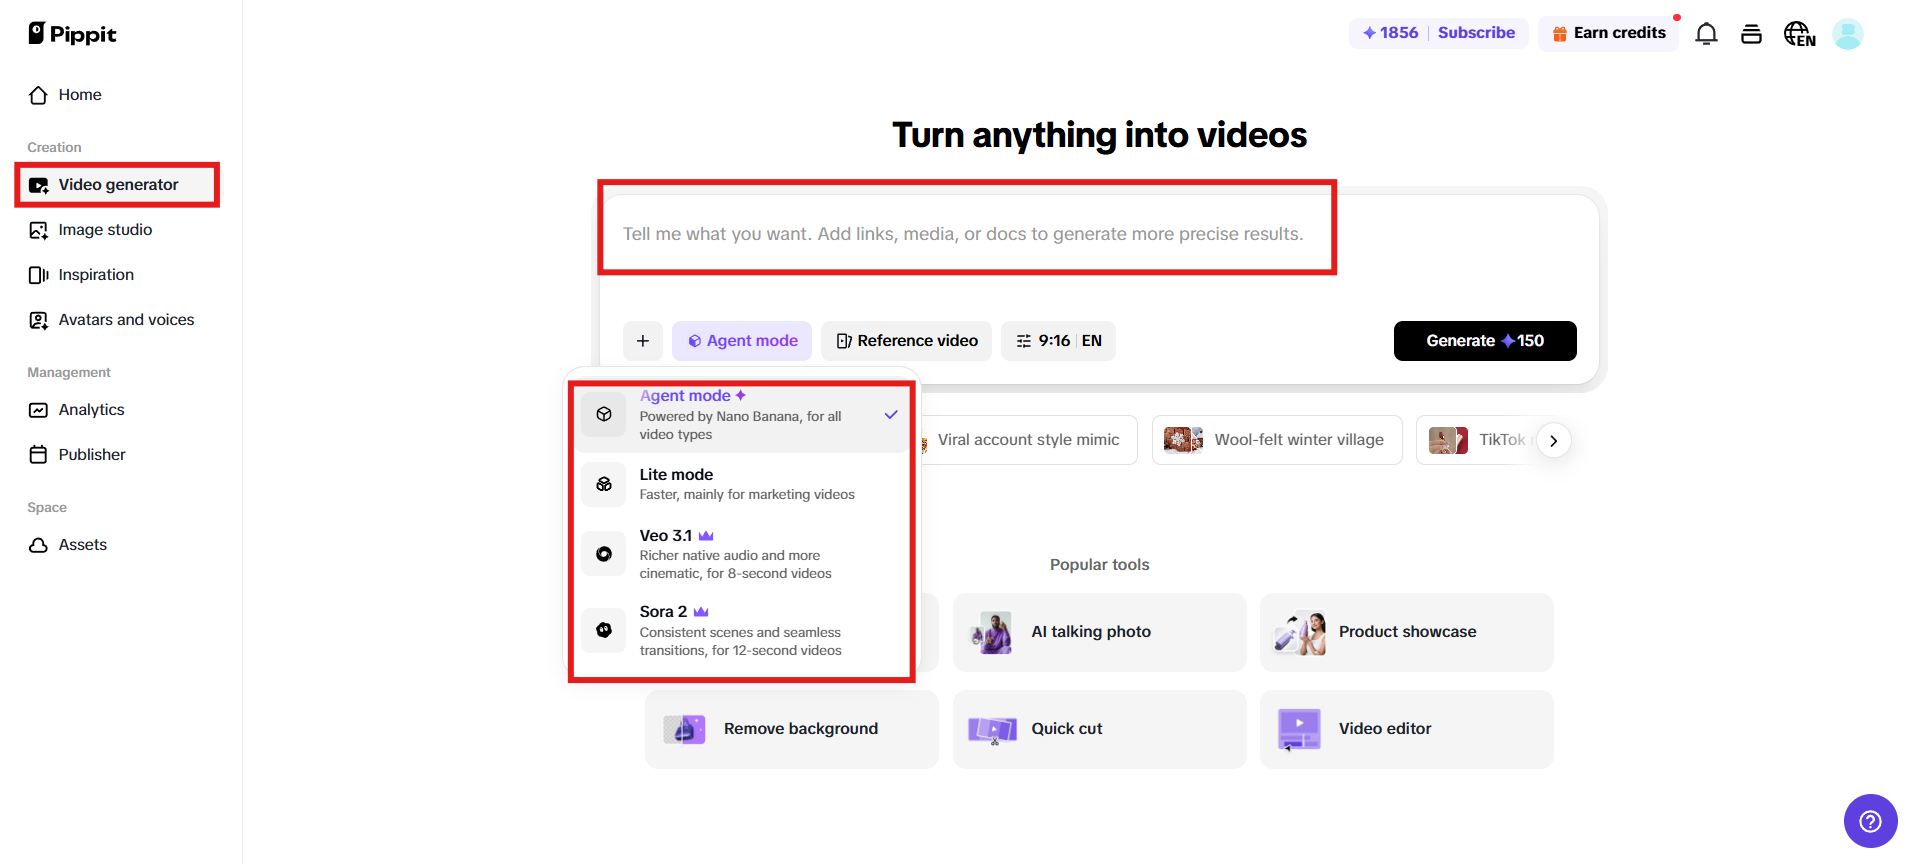1918x864 pixels.
Task: Click the Avatars and voices icon
Action: point(38,320)
